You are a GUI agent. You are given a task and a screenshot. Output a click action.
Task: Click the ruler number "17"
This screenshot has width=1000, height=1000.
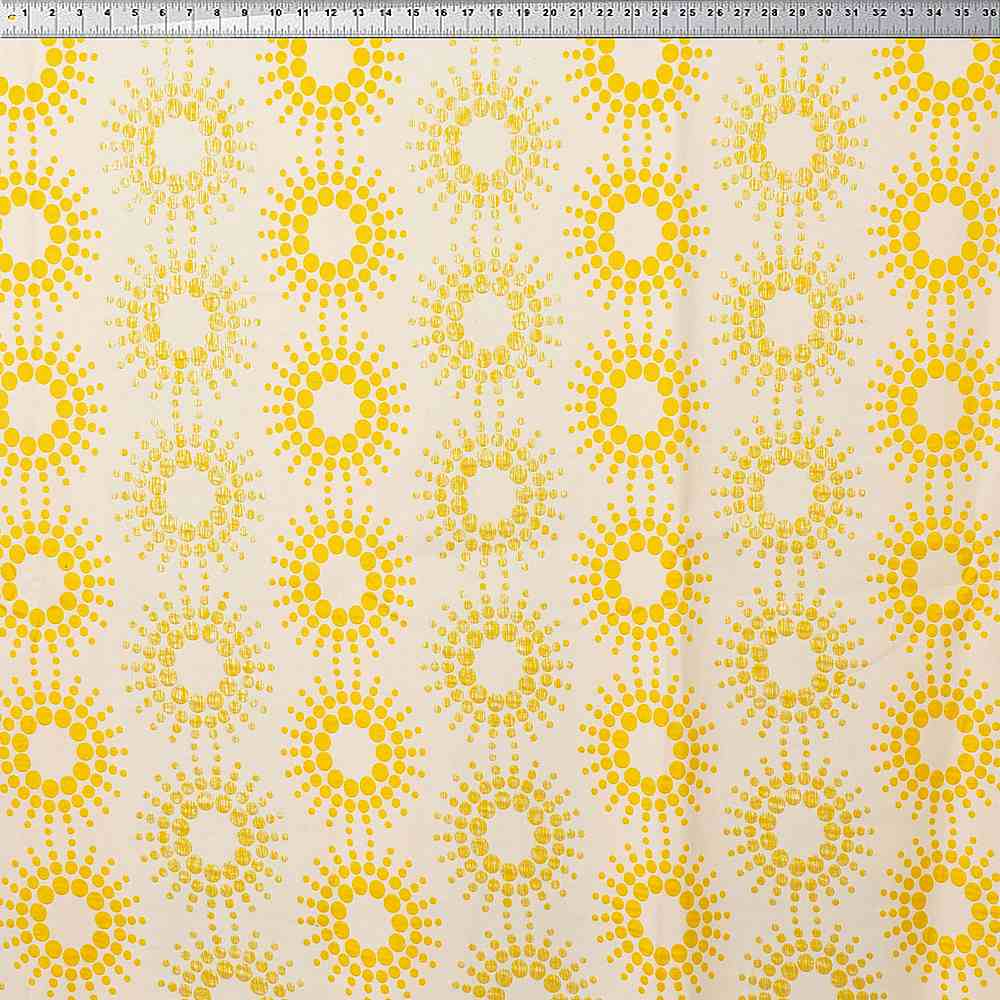(468, 12)
